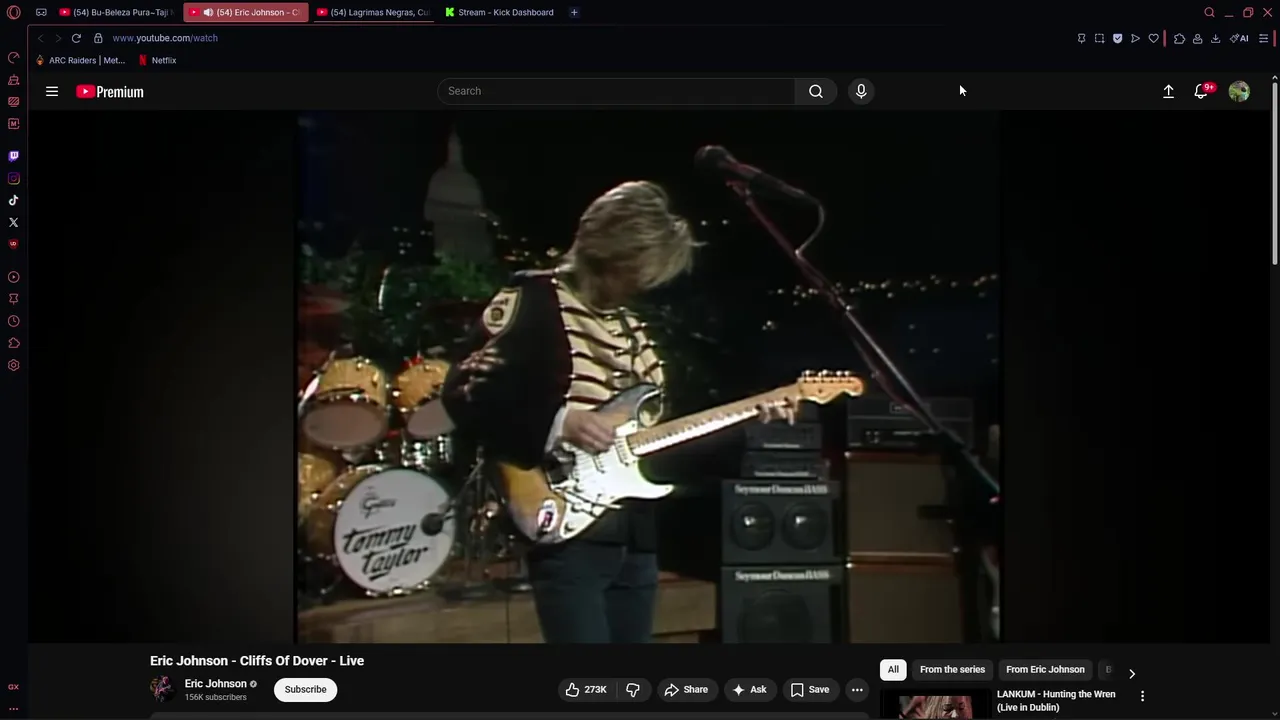Select From the series chip

point(952,670)
